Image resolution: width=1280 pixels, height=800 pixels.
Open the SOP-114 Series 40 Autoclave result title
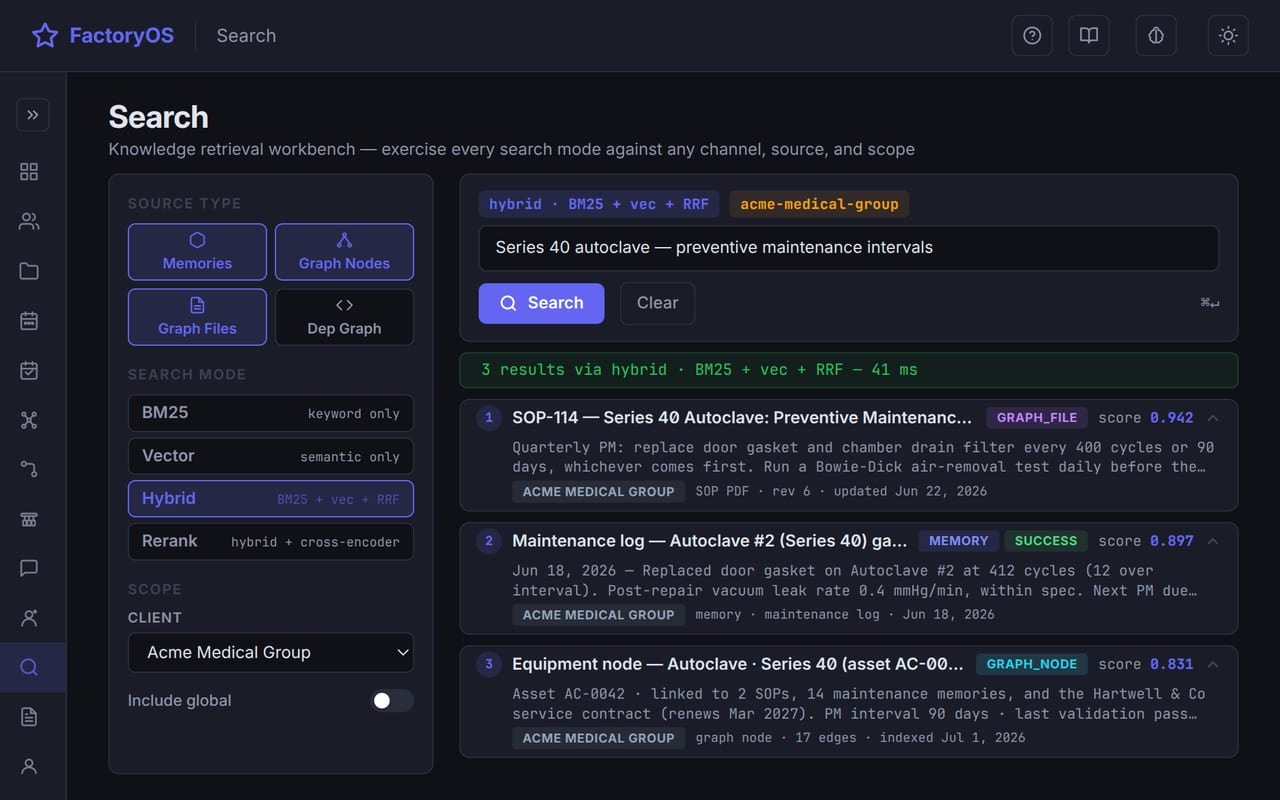[x=742, y=418]
